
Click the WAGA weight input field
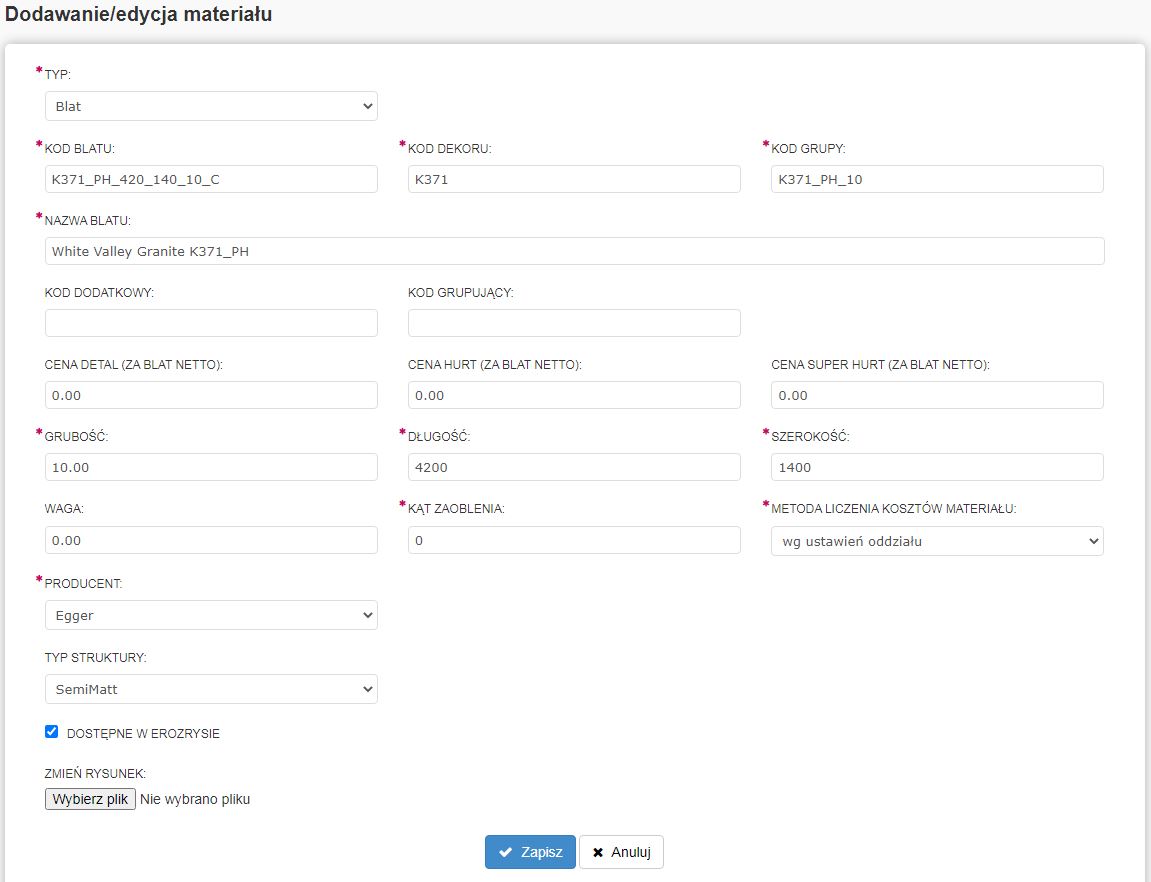(x=211, y=540)
